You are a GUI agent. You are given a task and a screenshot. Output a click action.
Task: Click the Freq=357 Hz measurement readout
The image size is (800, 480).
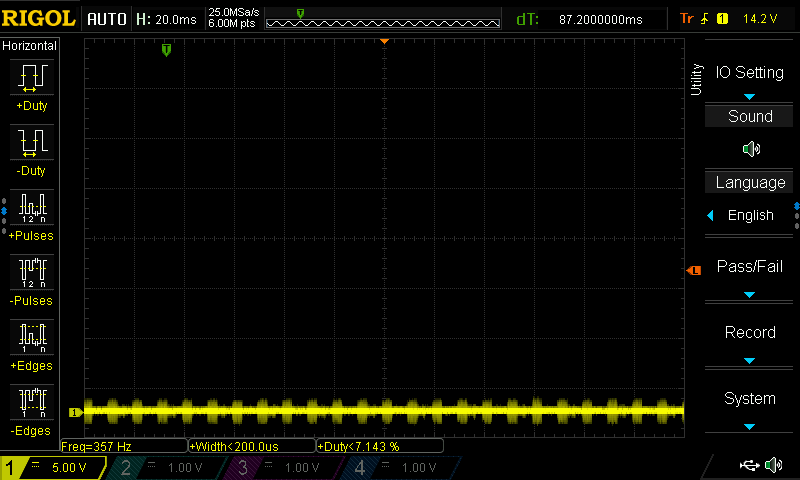pos(124,446)
